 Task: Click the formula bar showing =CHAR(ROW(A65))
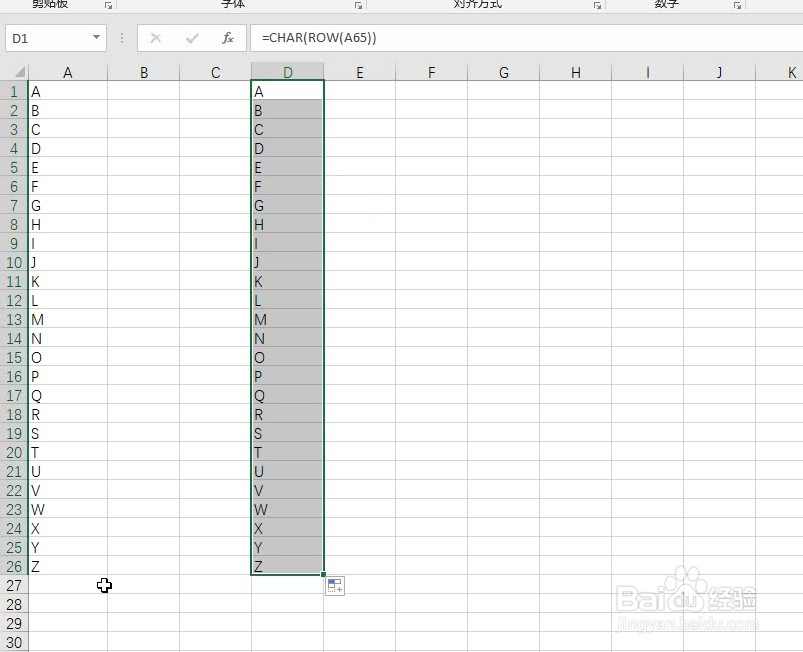coord(526,38)
